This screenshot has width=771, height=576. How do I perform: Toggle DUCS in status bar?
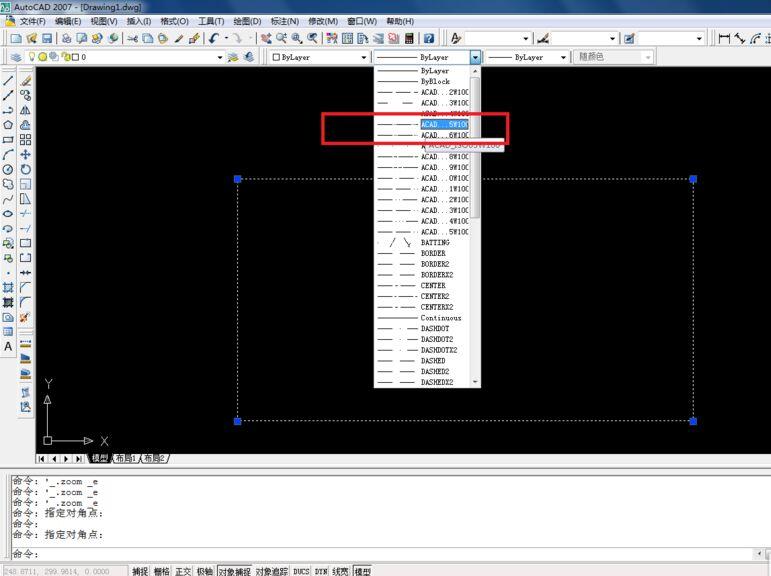[301, 571]
